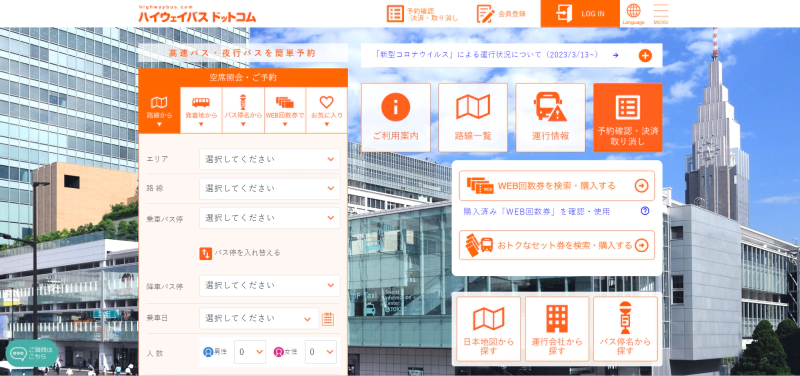This screenshot has height=376, width=800.
Task: Click the Highwaybus.com logo
Action: point(197,14)
